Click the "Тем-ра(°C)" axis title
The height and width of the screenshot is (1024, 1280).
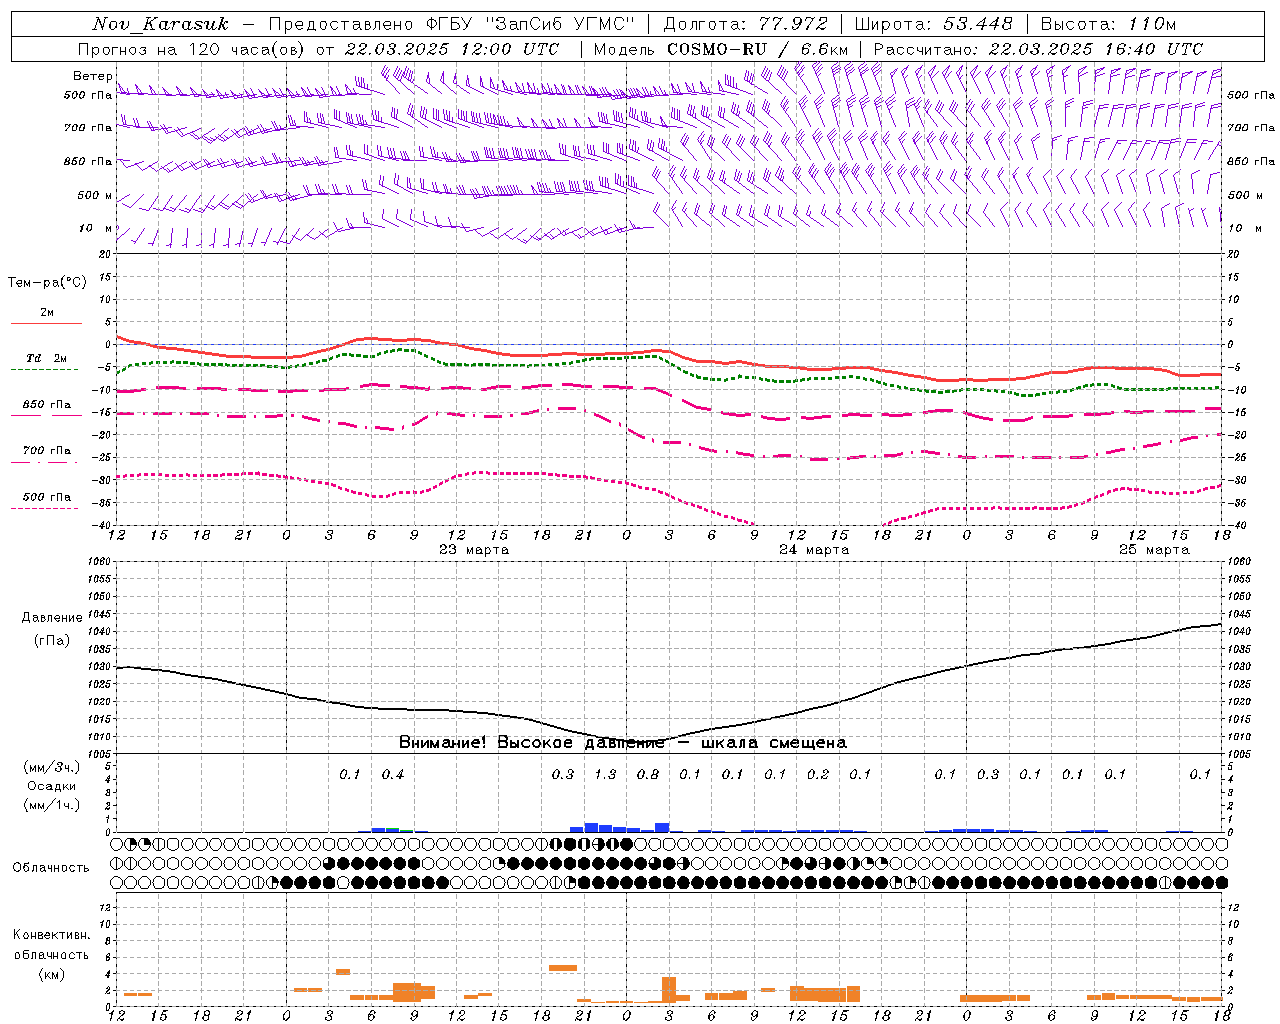point(47,283)
